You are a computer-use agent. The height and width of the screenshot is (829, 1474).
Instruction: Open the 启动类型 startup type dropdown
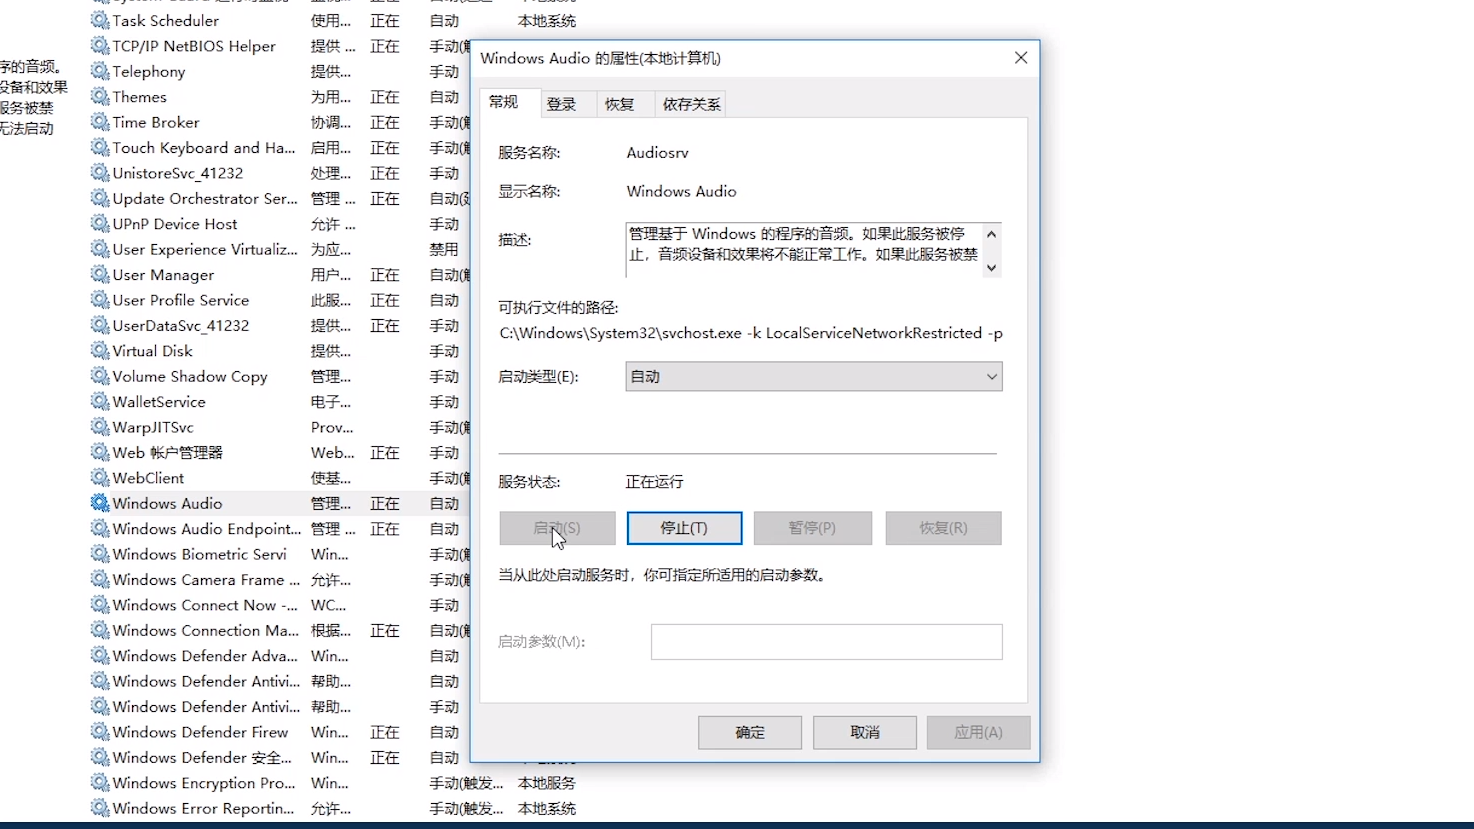point(814,377)
